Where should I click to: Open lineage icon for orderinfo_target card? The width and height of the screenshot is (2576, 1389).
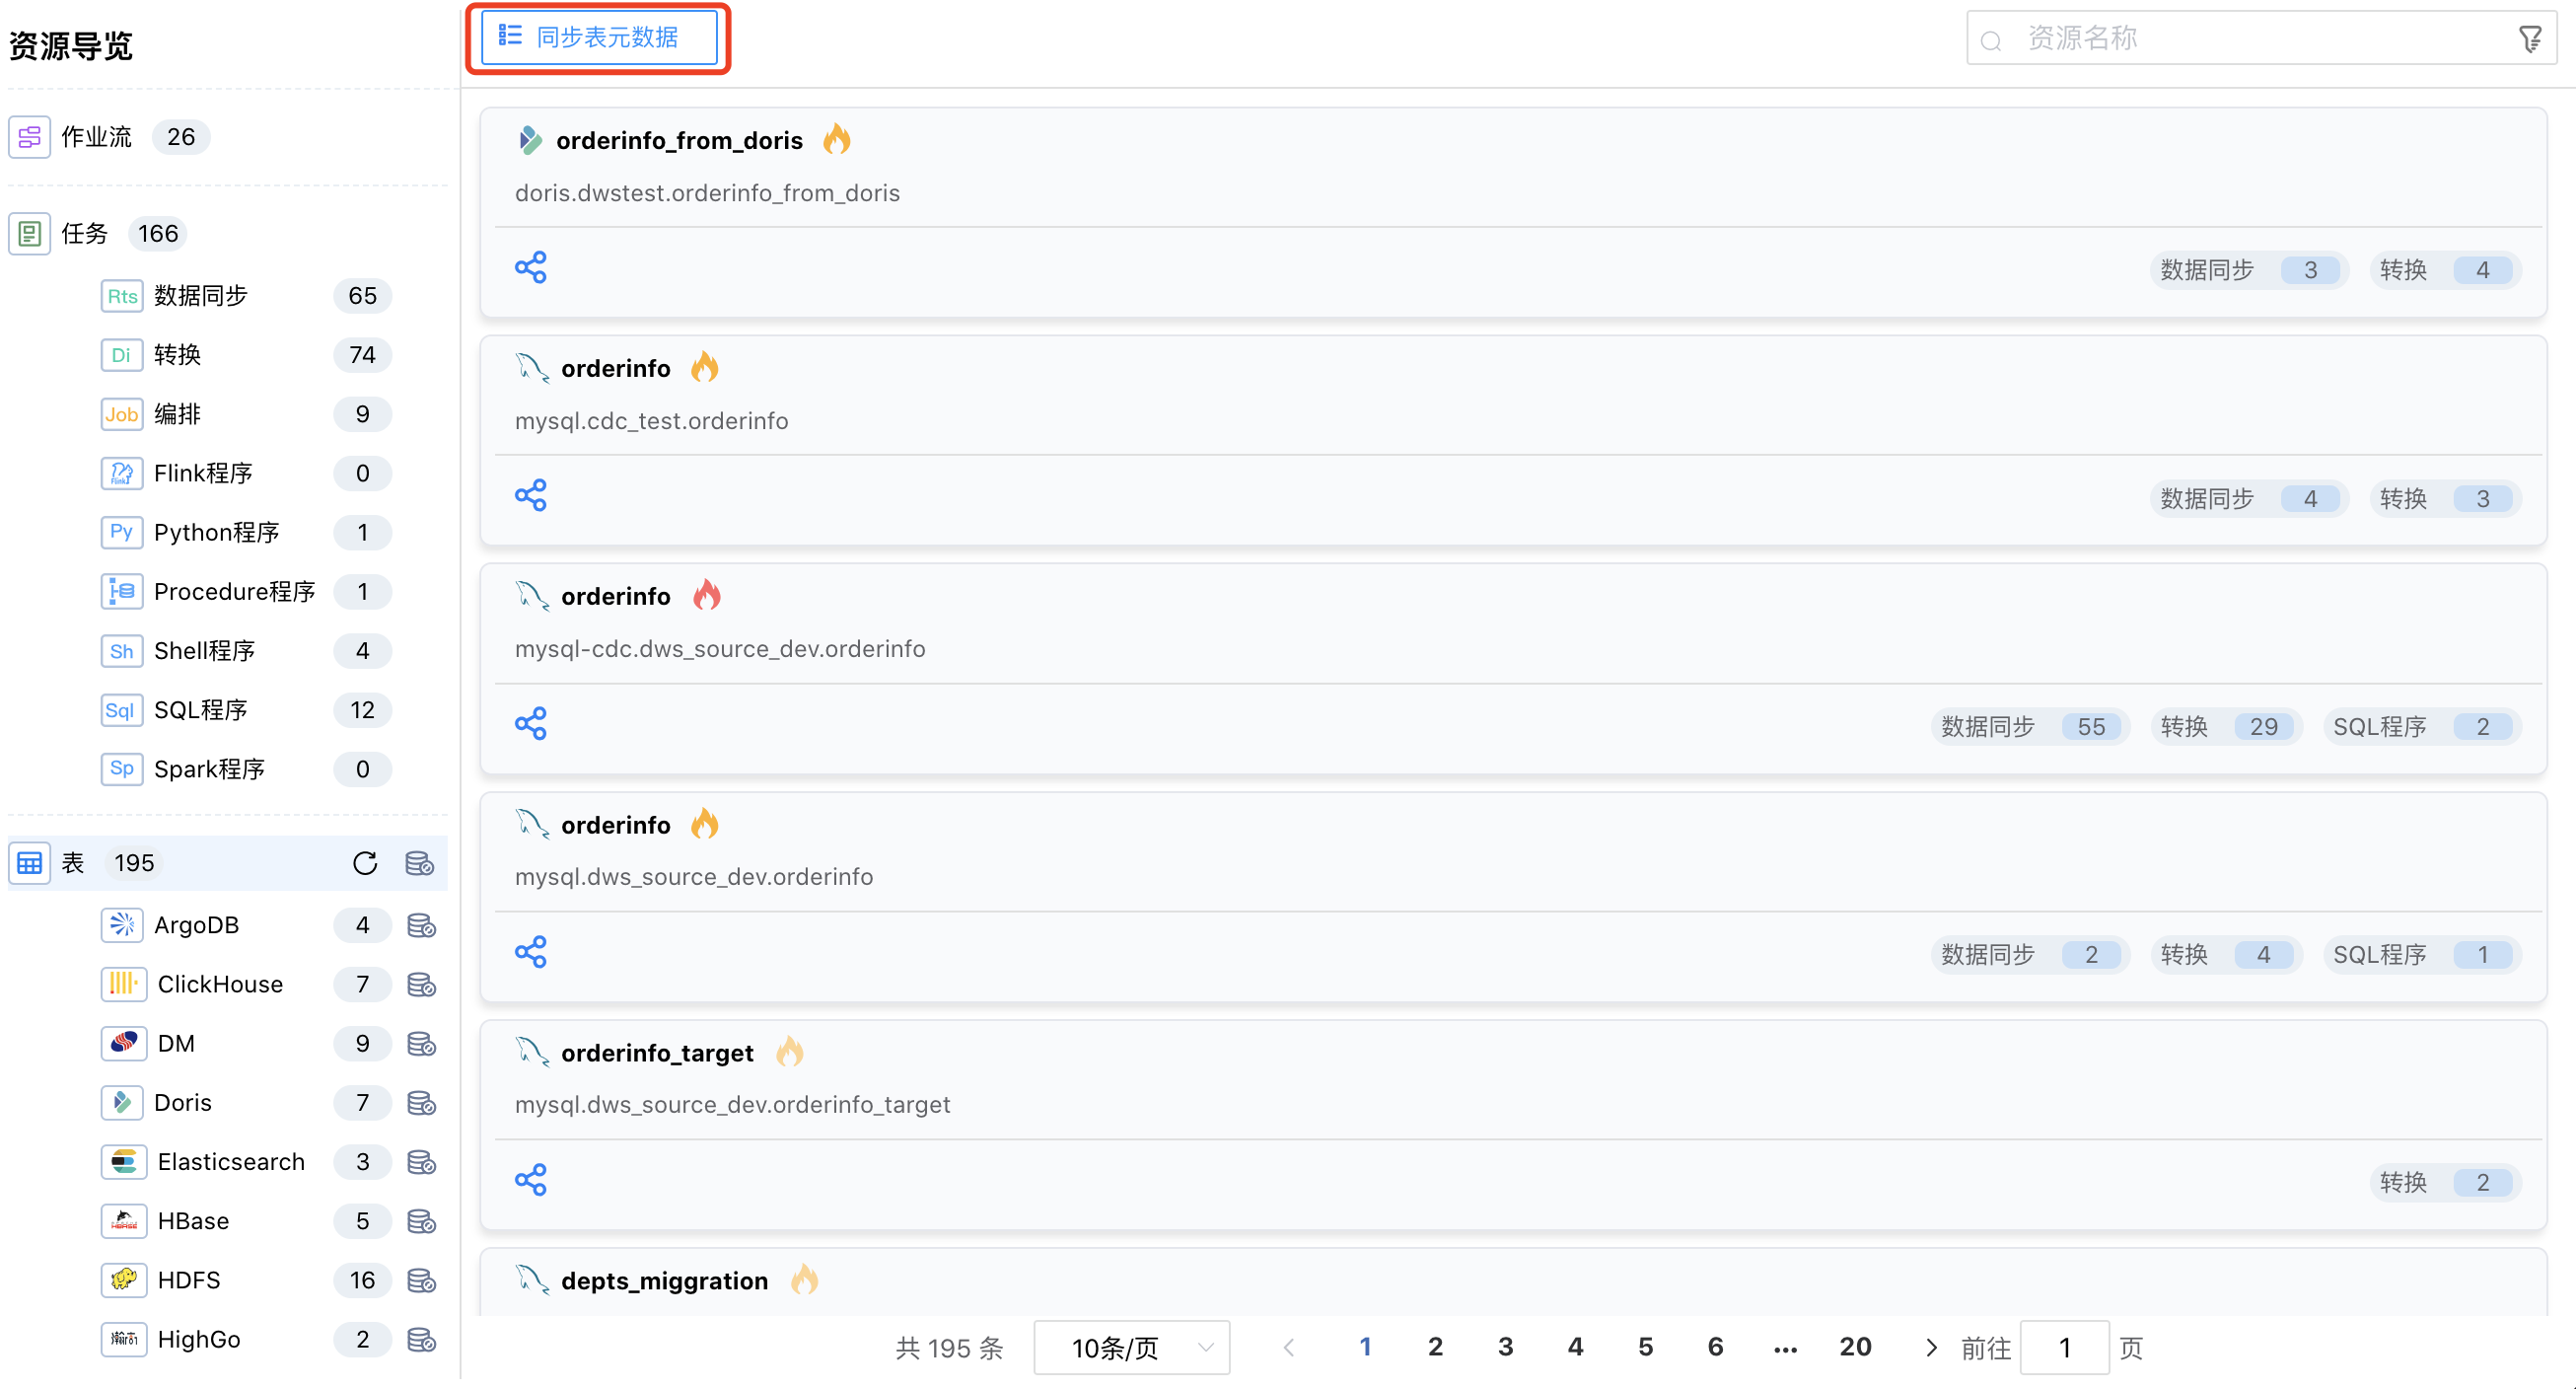click(530, 1180)
